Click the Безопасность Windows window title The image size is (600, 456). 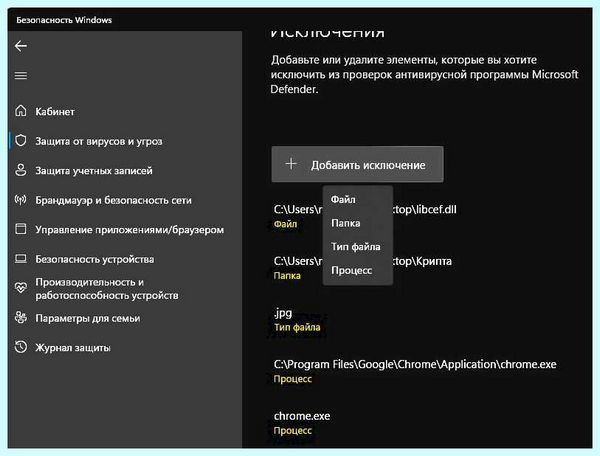(x=64, y=20)
